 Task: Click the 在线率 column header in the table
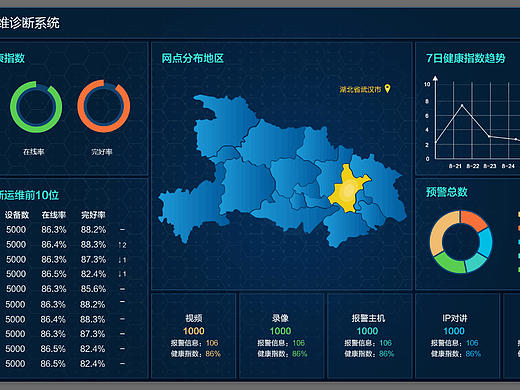pyautogui.click(x=54, y=215)
